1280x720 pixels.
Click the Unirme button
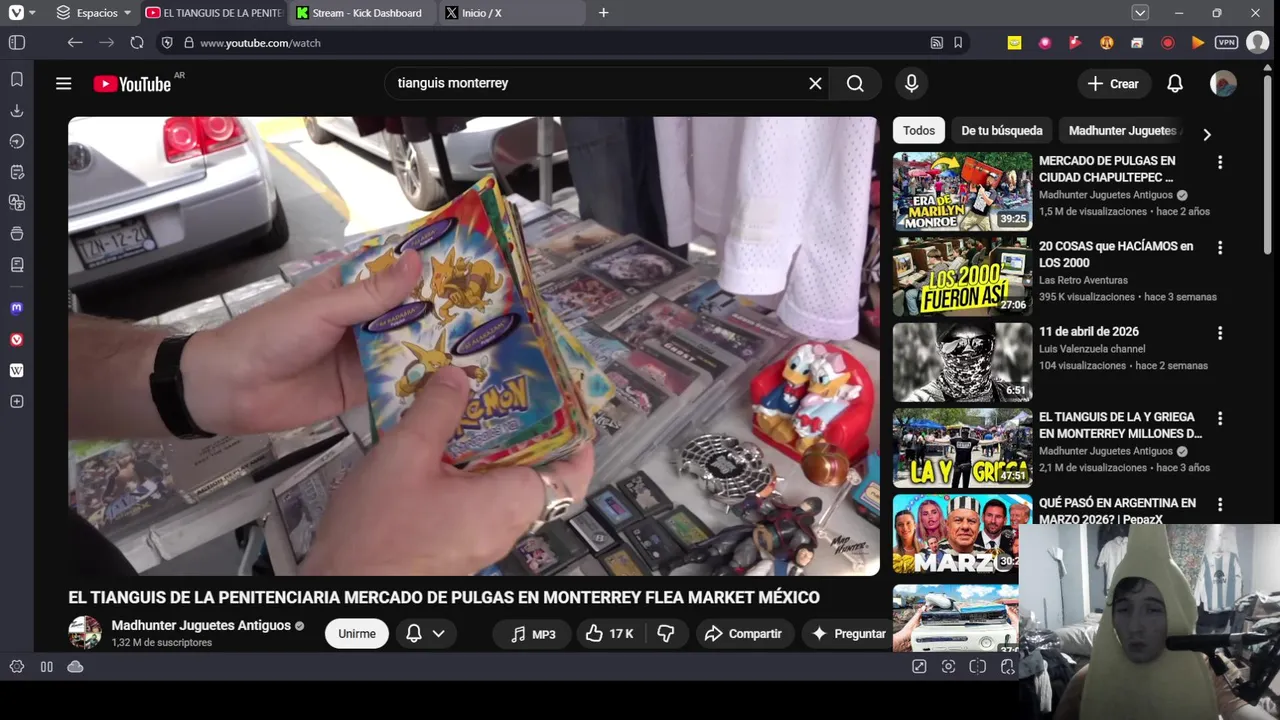(357, 634)
